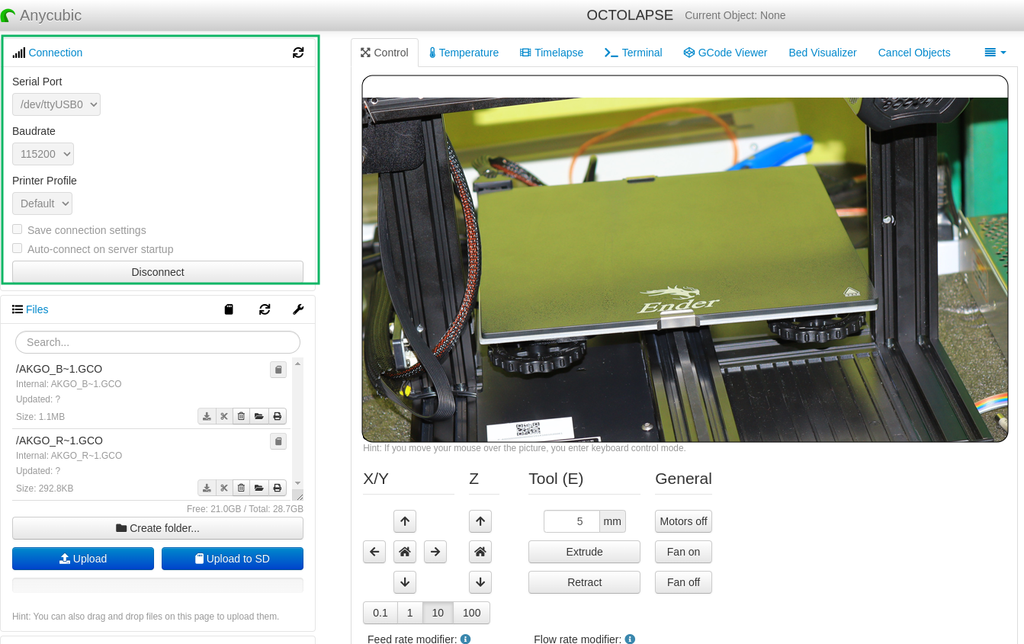This screenshot has width=1024, height=644.
Task: Open the GCode Viewer tab
Action: (725, 52)
